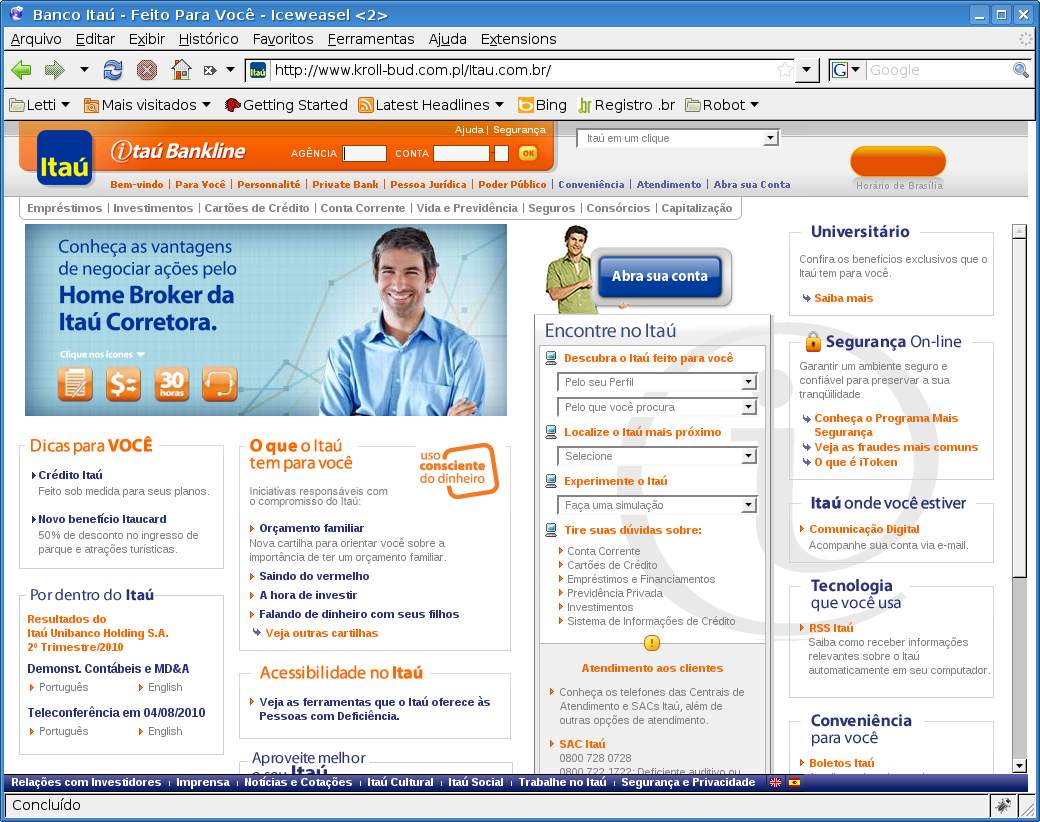
Task: Click the status bar bug icon
Action: coord(1002,805)
